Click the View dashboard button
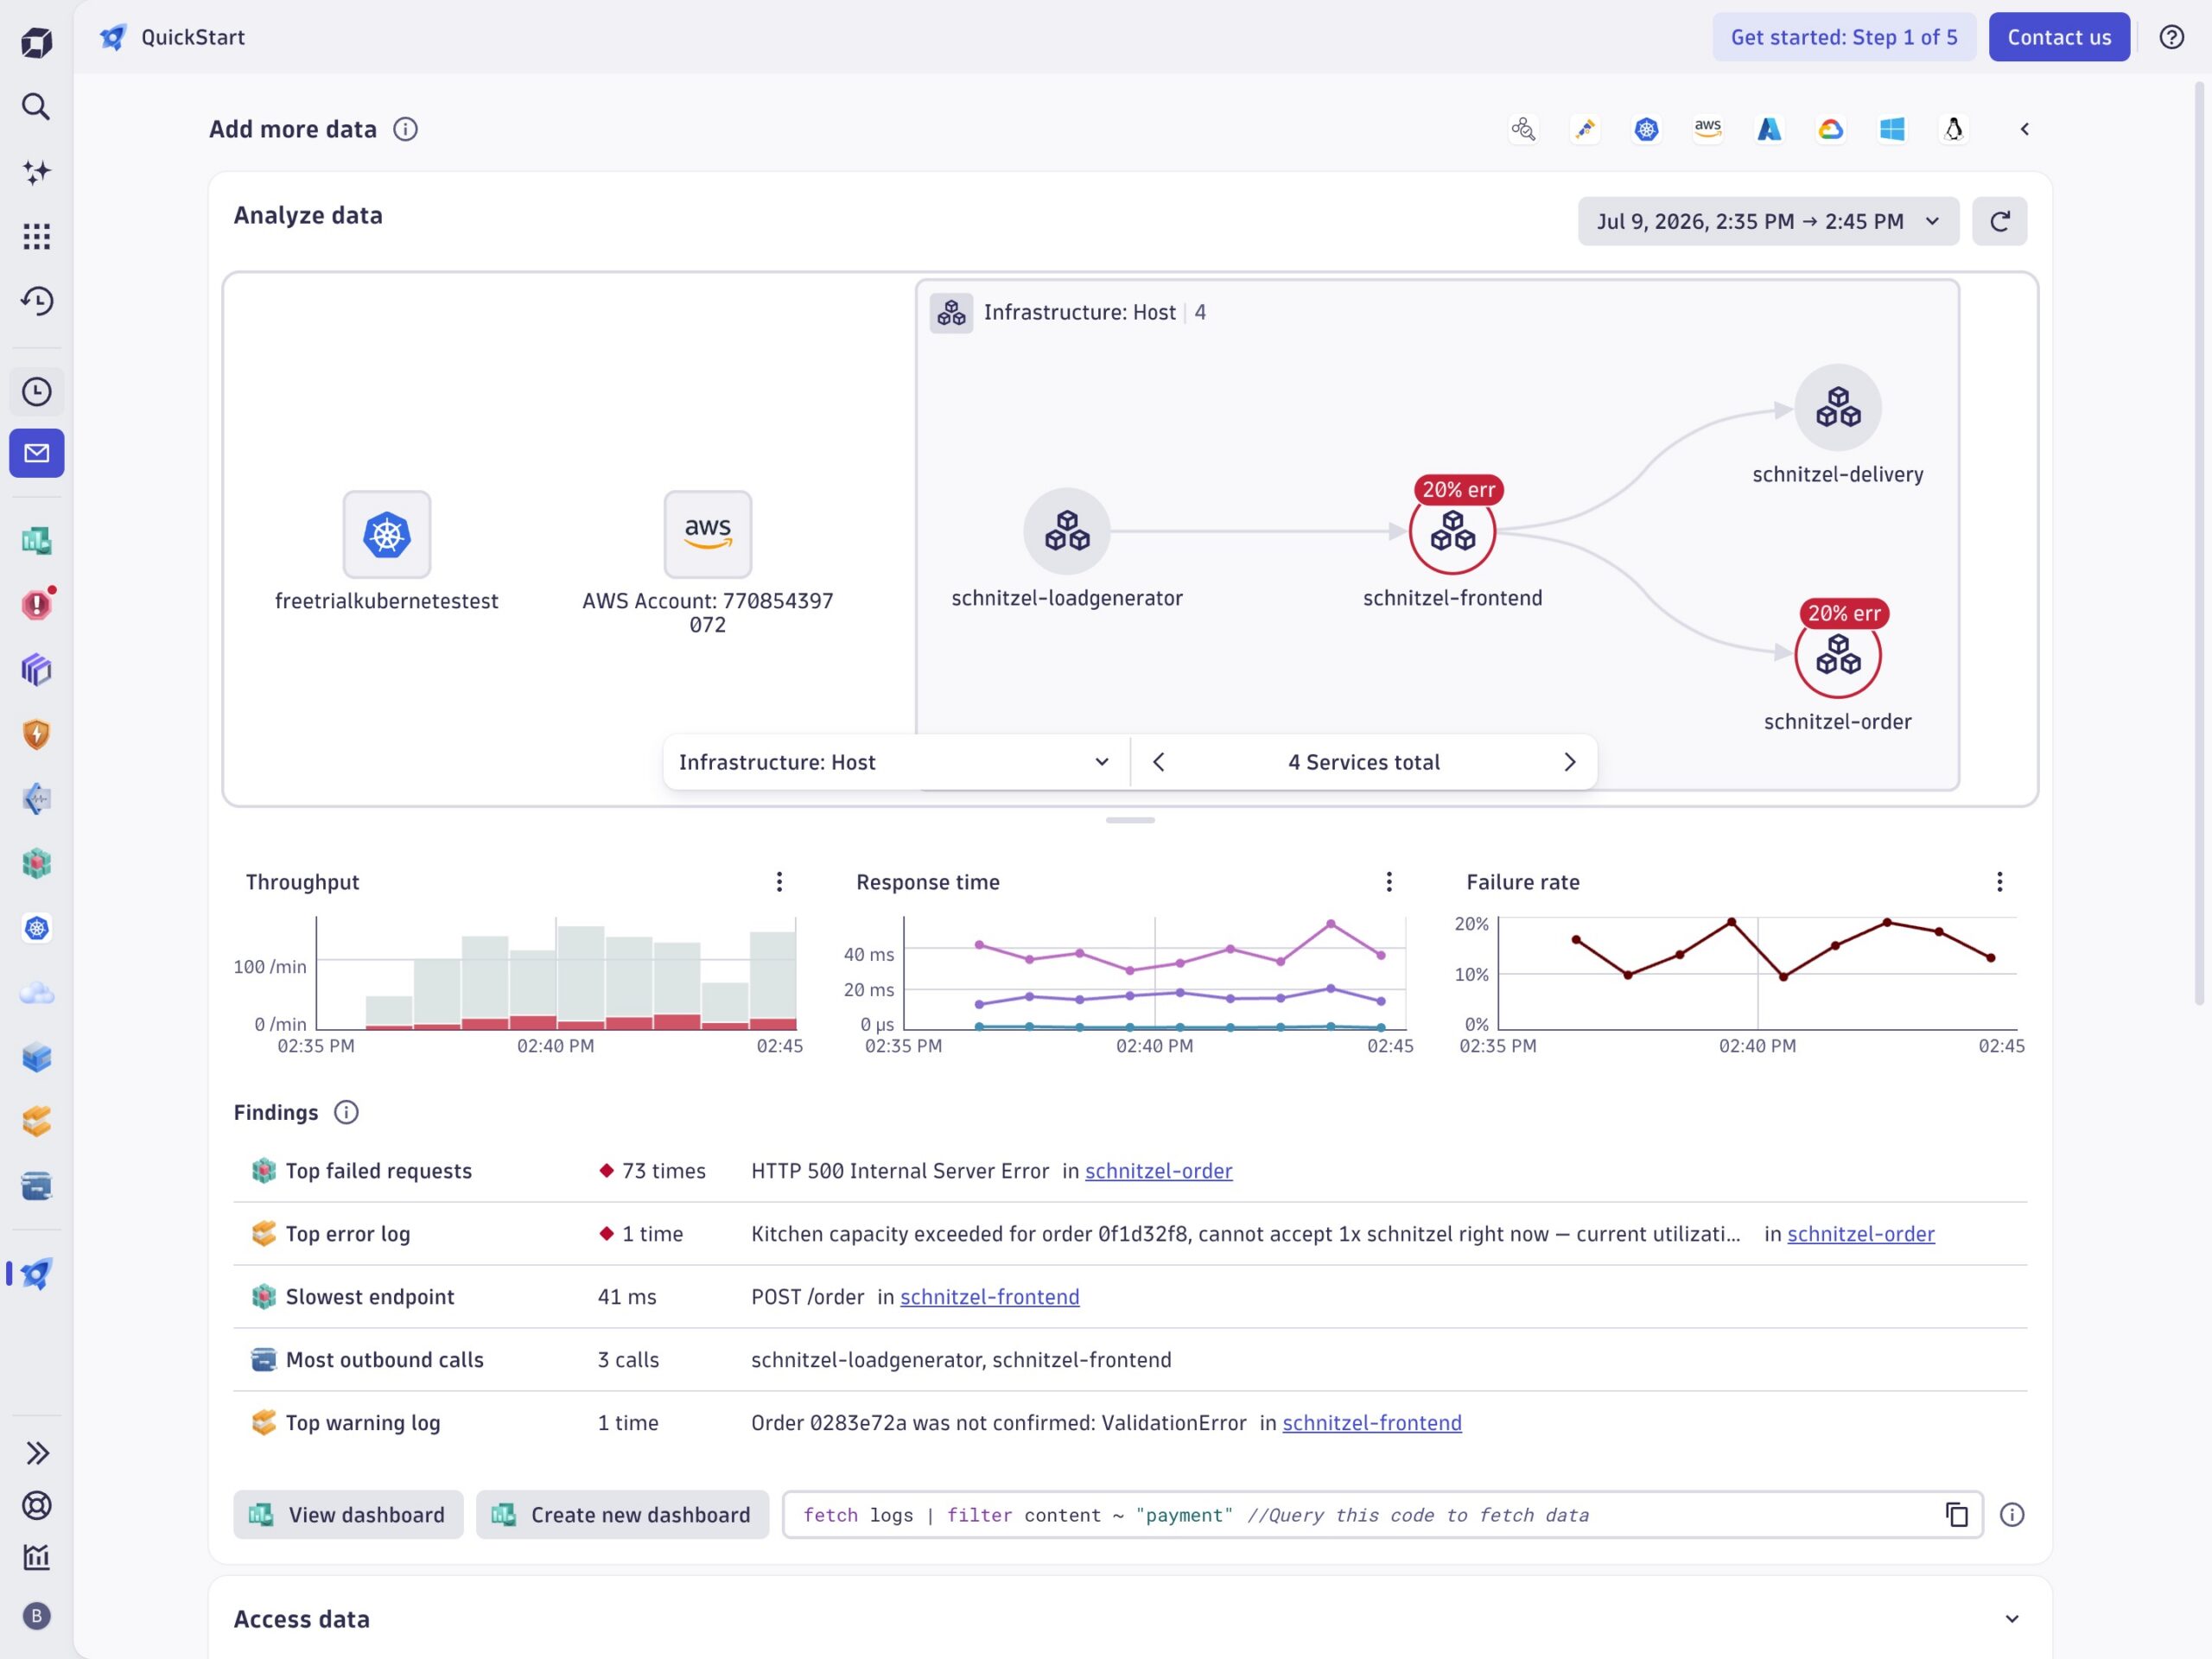The width and height of the screenshot is (2212, 1659). 348,1515
